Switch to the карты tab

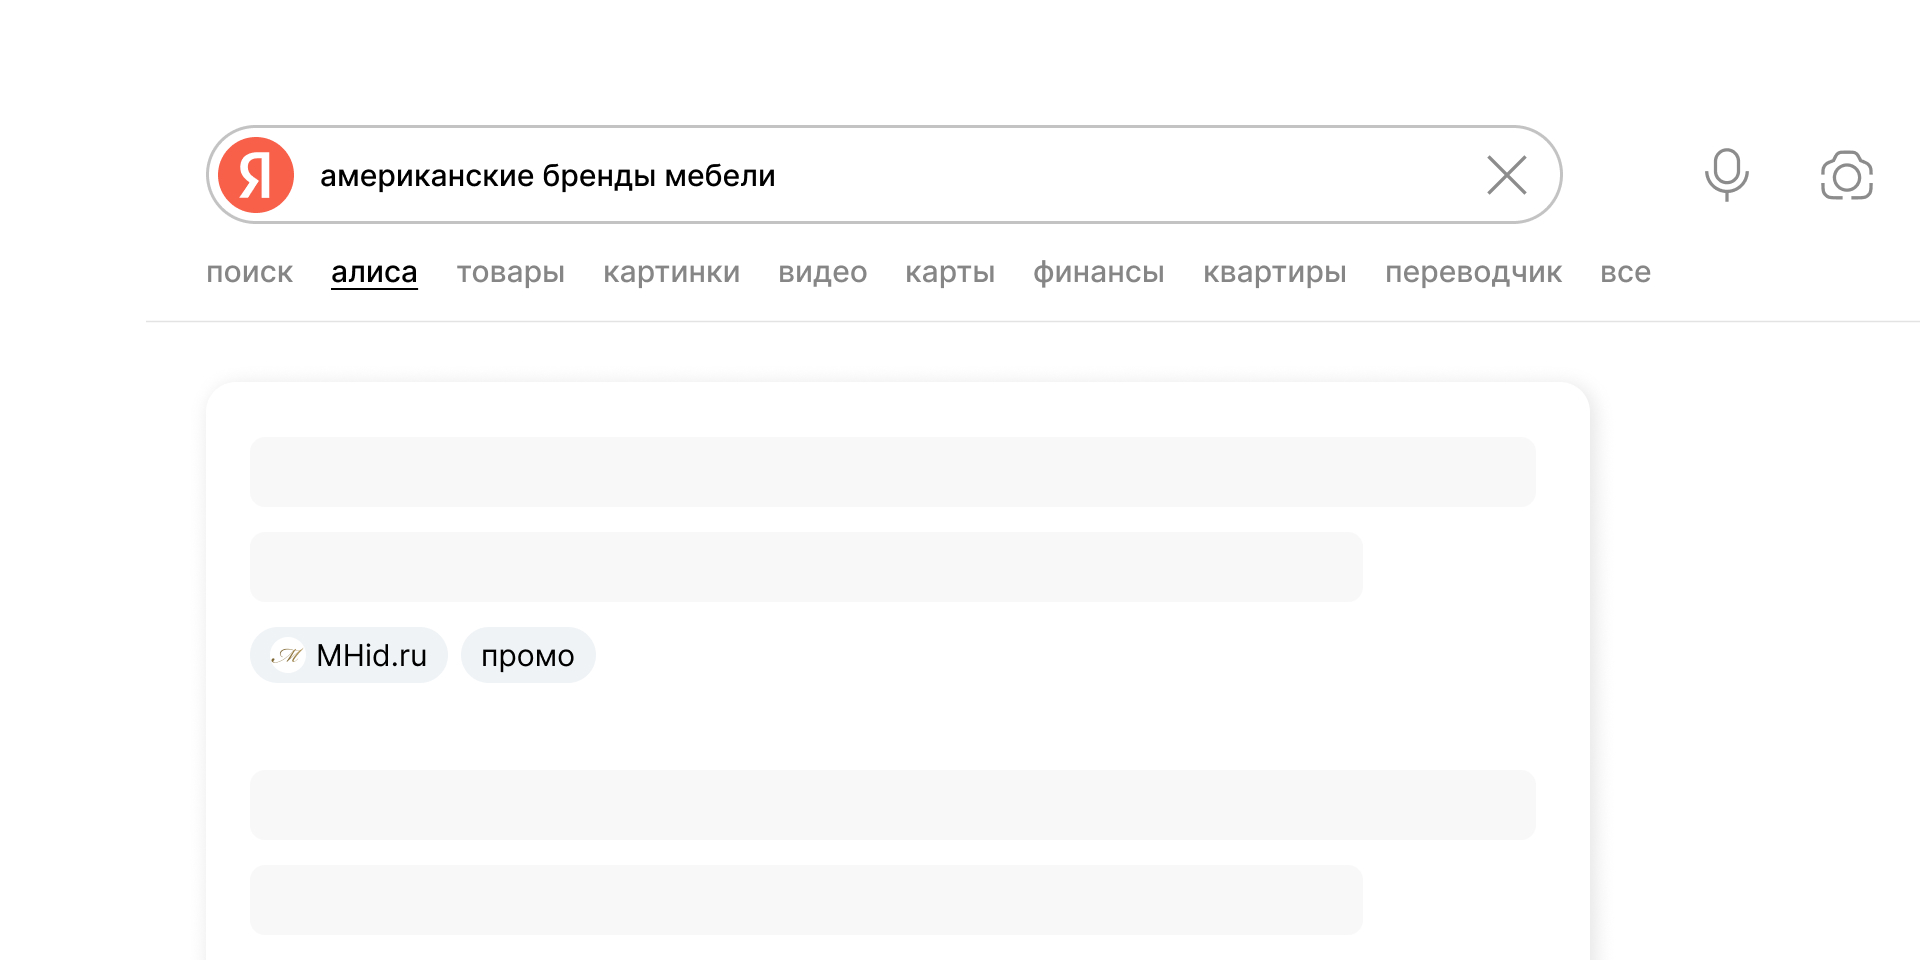point(949,272)
